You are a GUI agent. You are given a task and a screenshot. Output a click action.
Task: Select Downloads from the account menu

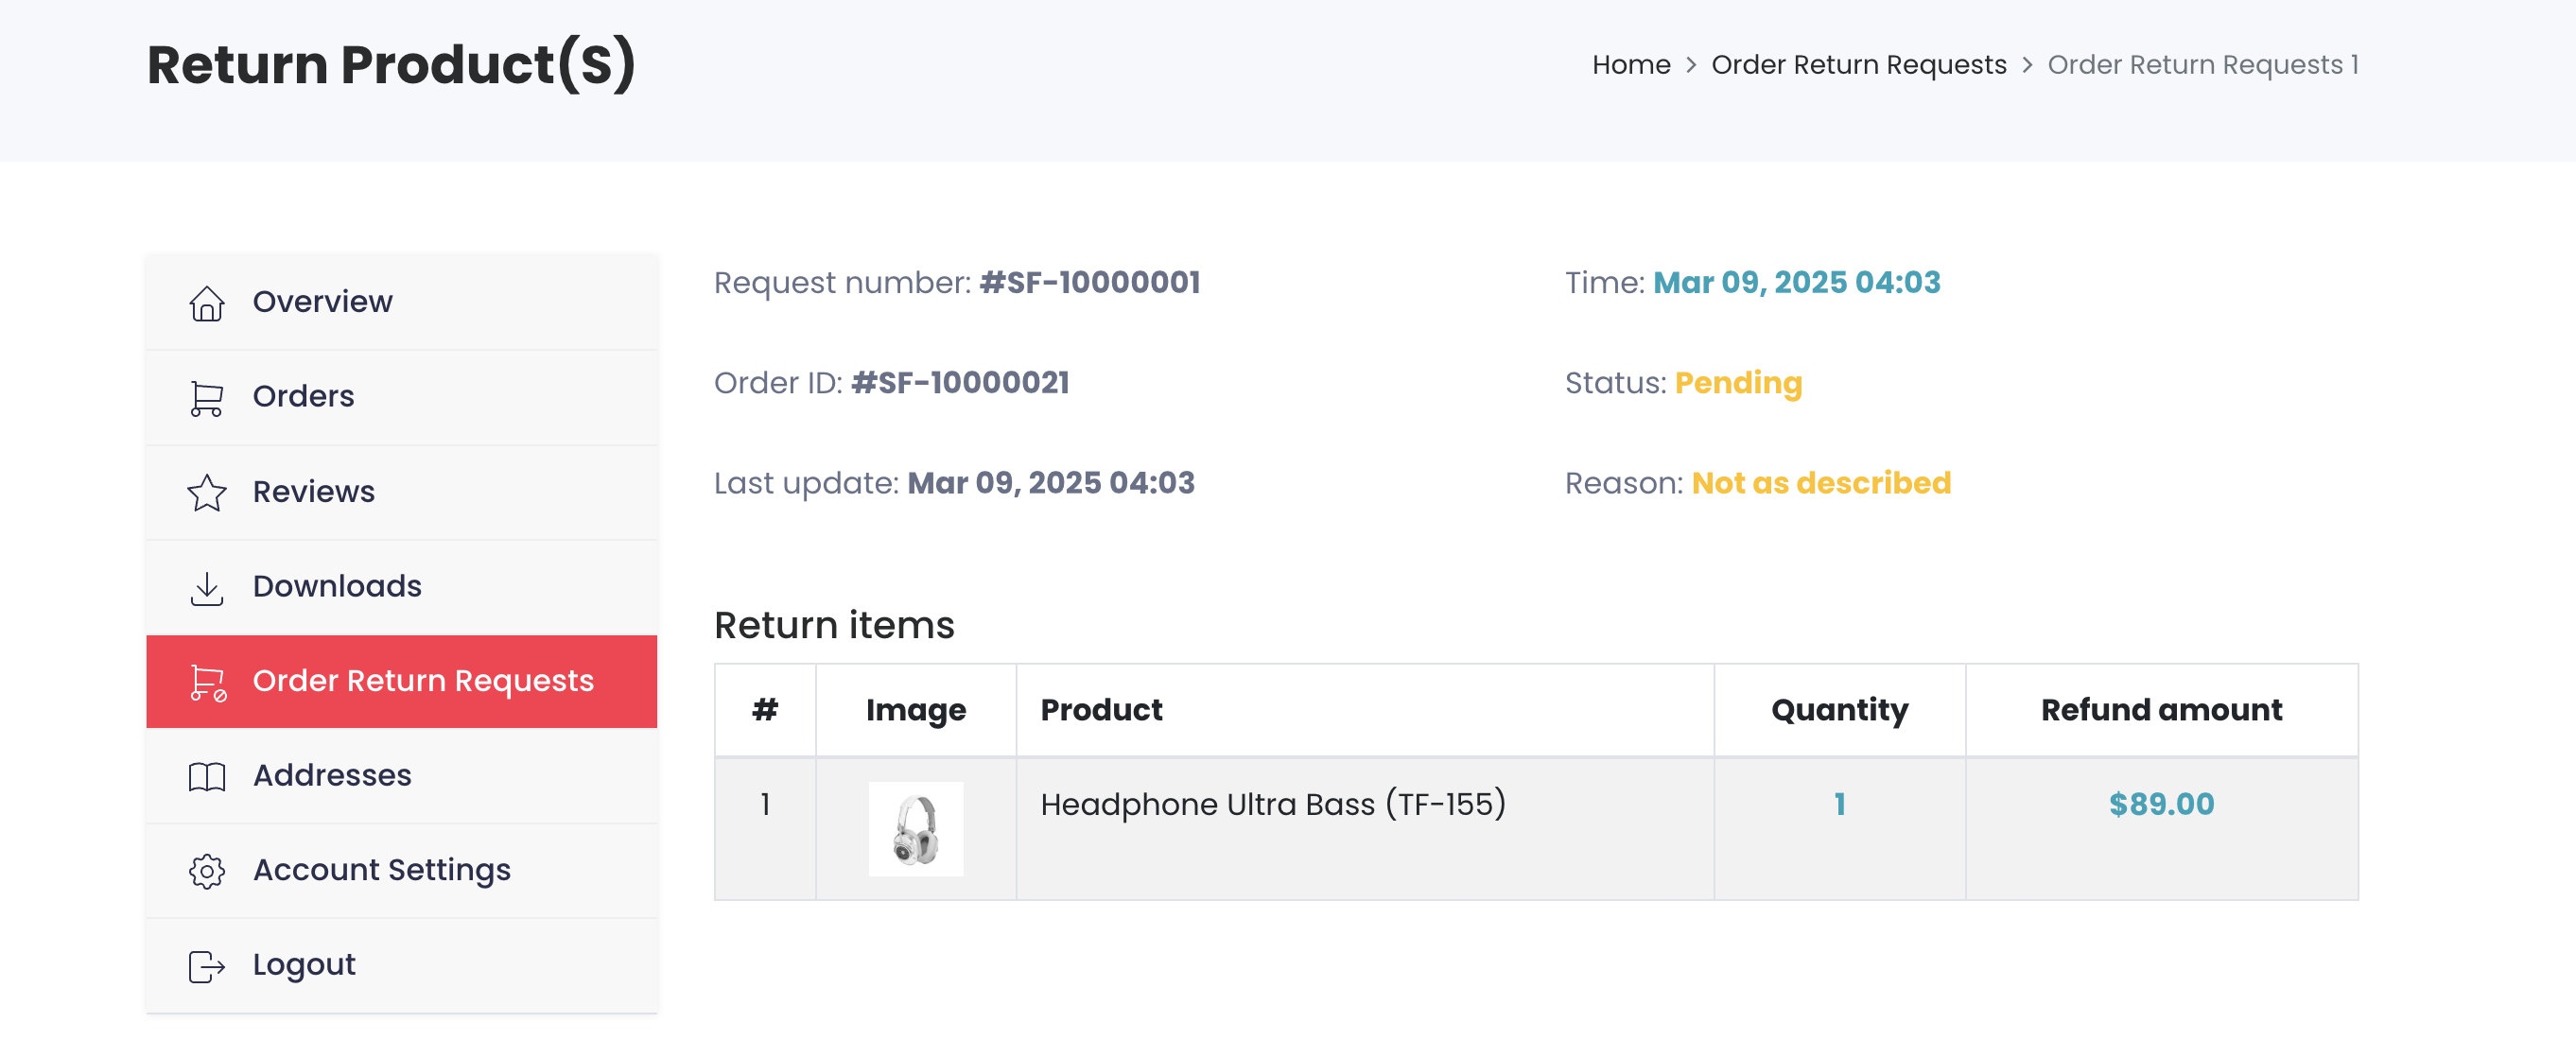[402, 586]
